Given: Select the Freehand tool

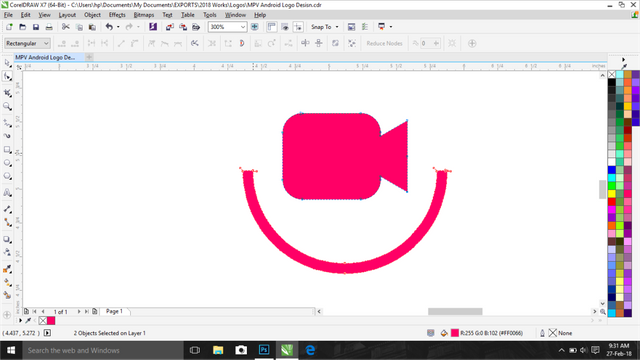Looking at the screenshot, I should [x=7, y=123].
